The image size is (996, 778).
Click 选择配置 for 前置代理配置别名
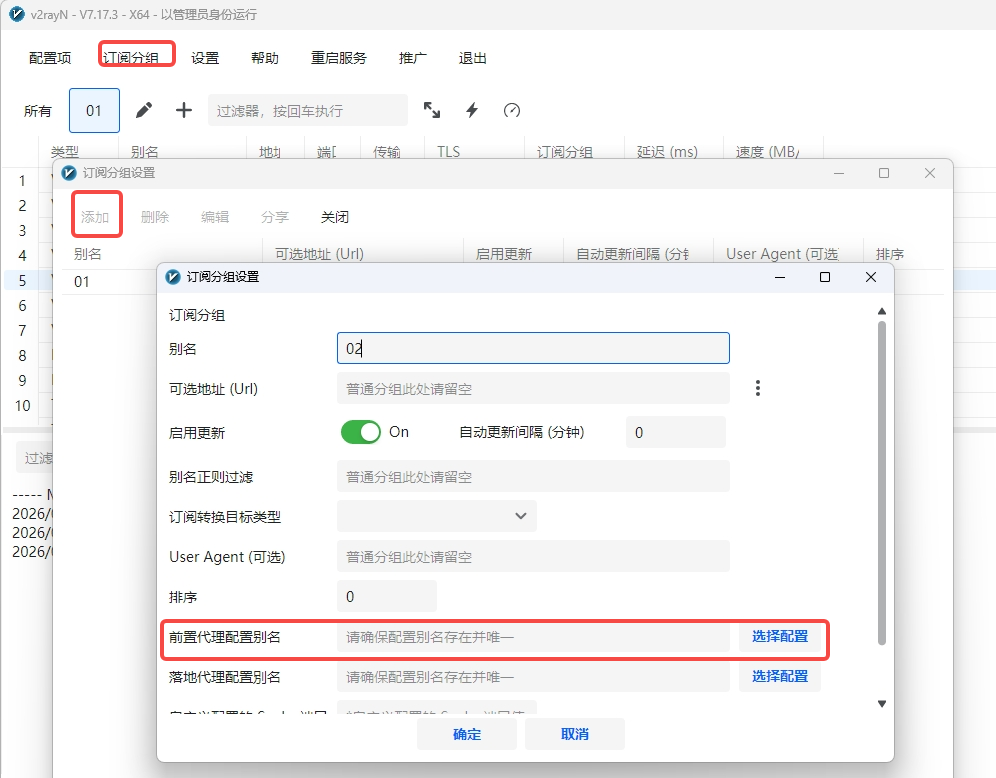coord(780,636)
